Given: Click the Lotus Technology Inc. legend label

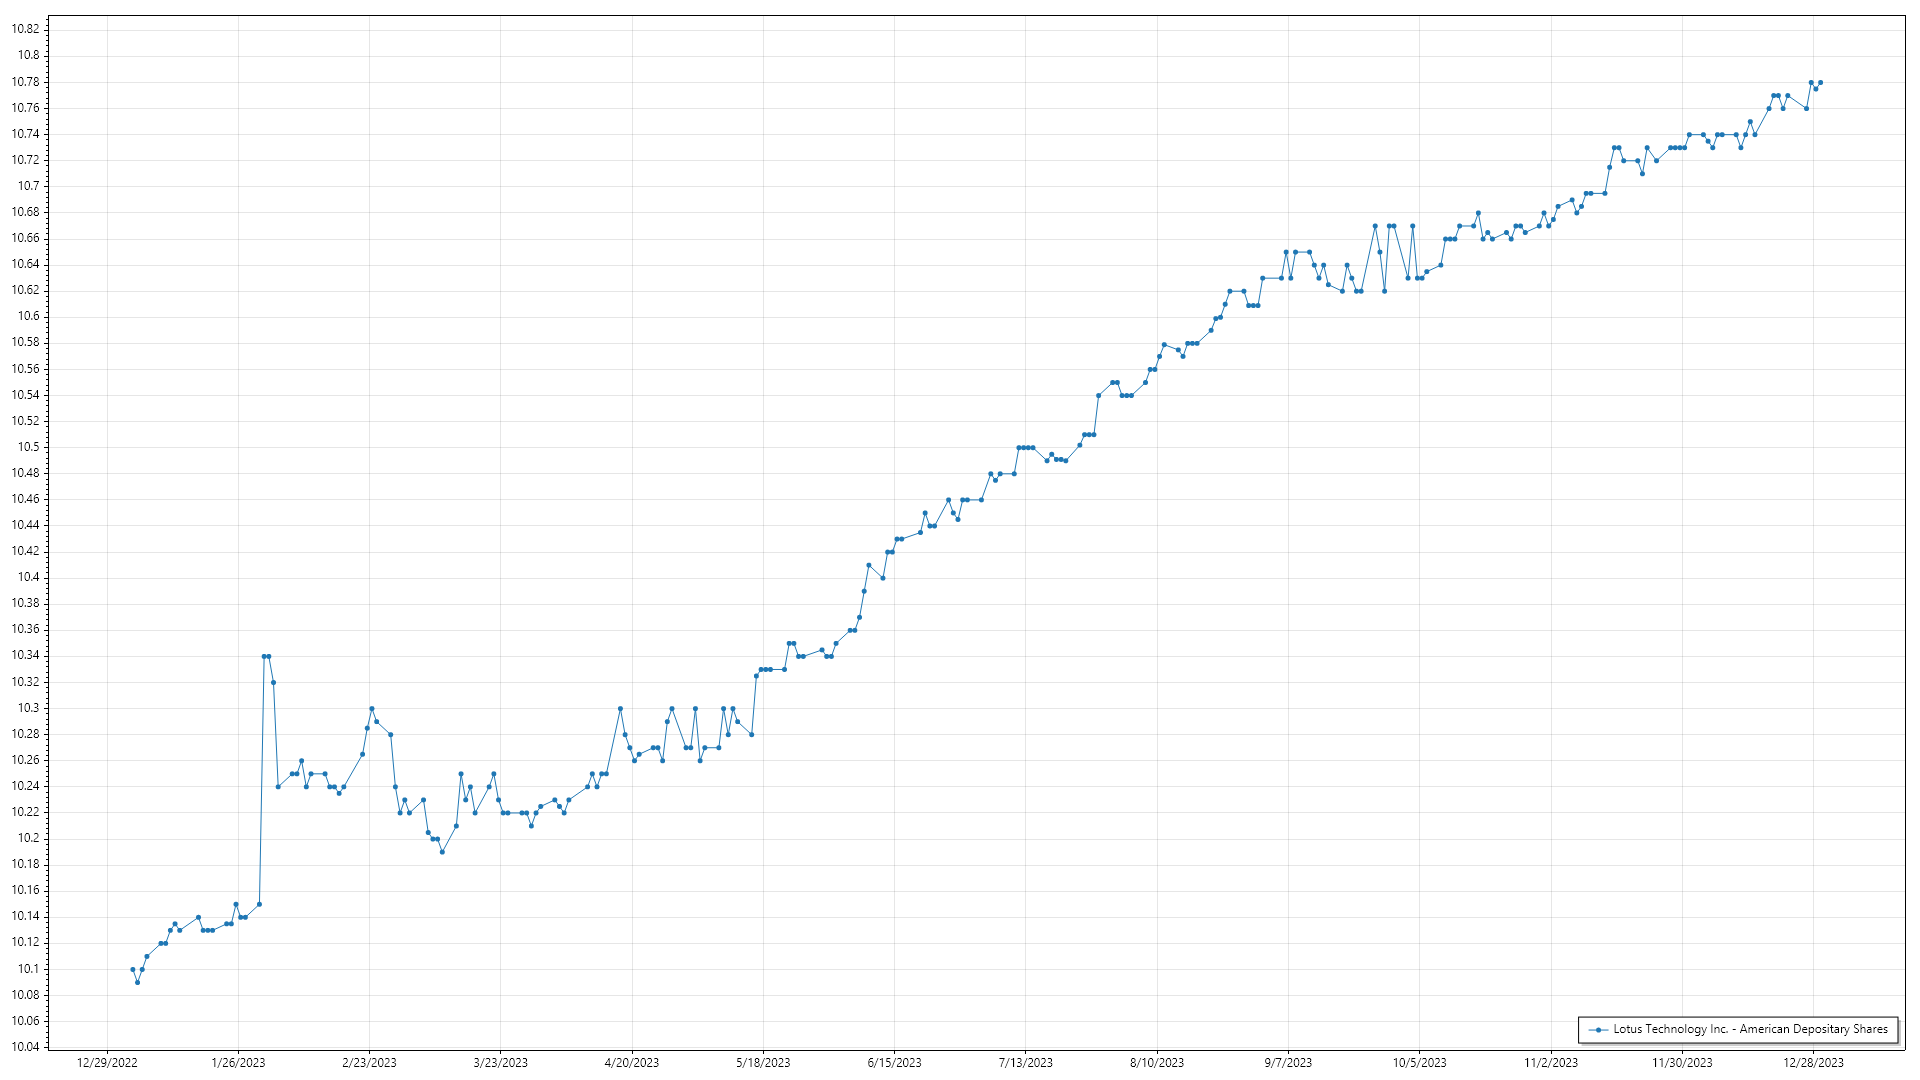Looking at the screenshot, I should pos(1750,1029).
